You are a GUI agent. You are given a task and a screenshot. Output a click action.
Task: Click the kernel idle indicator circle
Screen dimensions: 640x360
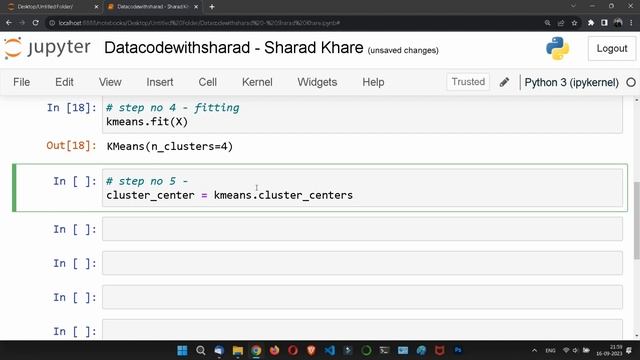point(631,82)
